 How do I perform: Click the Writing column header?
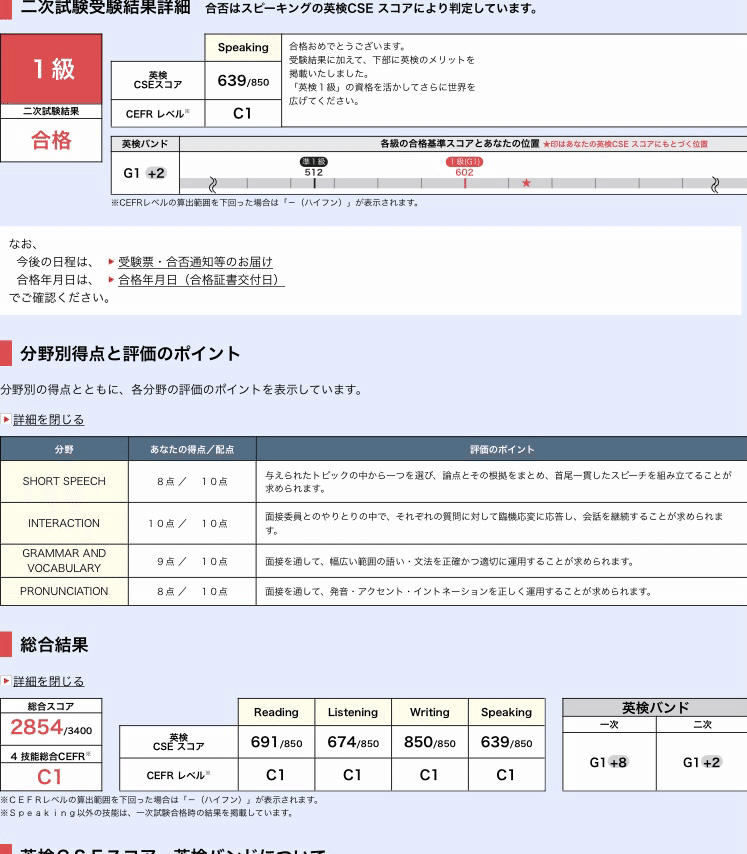click(430, 712)
